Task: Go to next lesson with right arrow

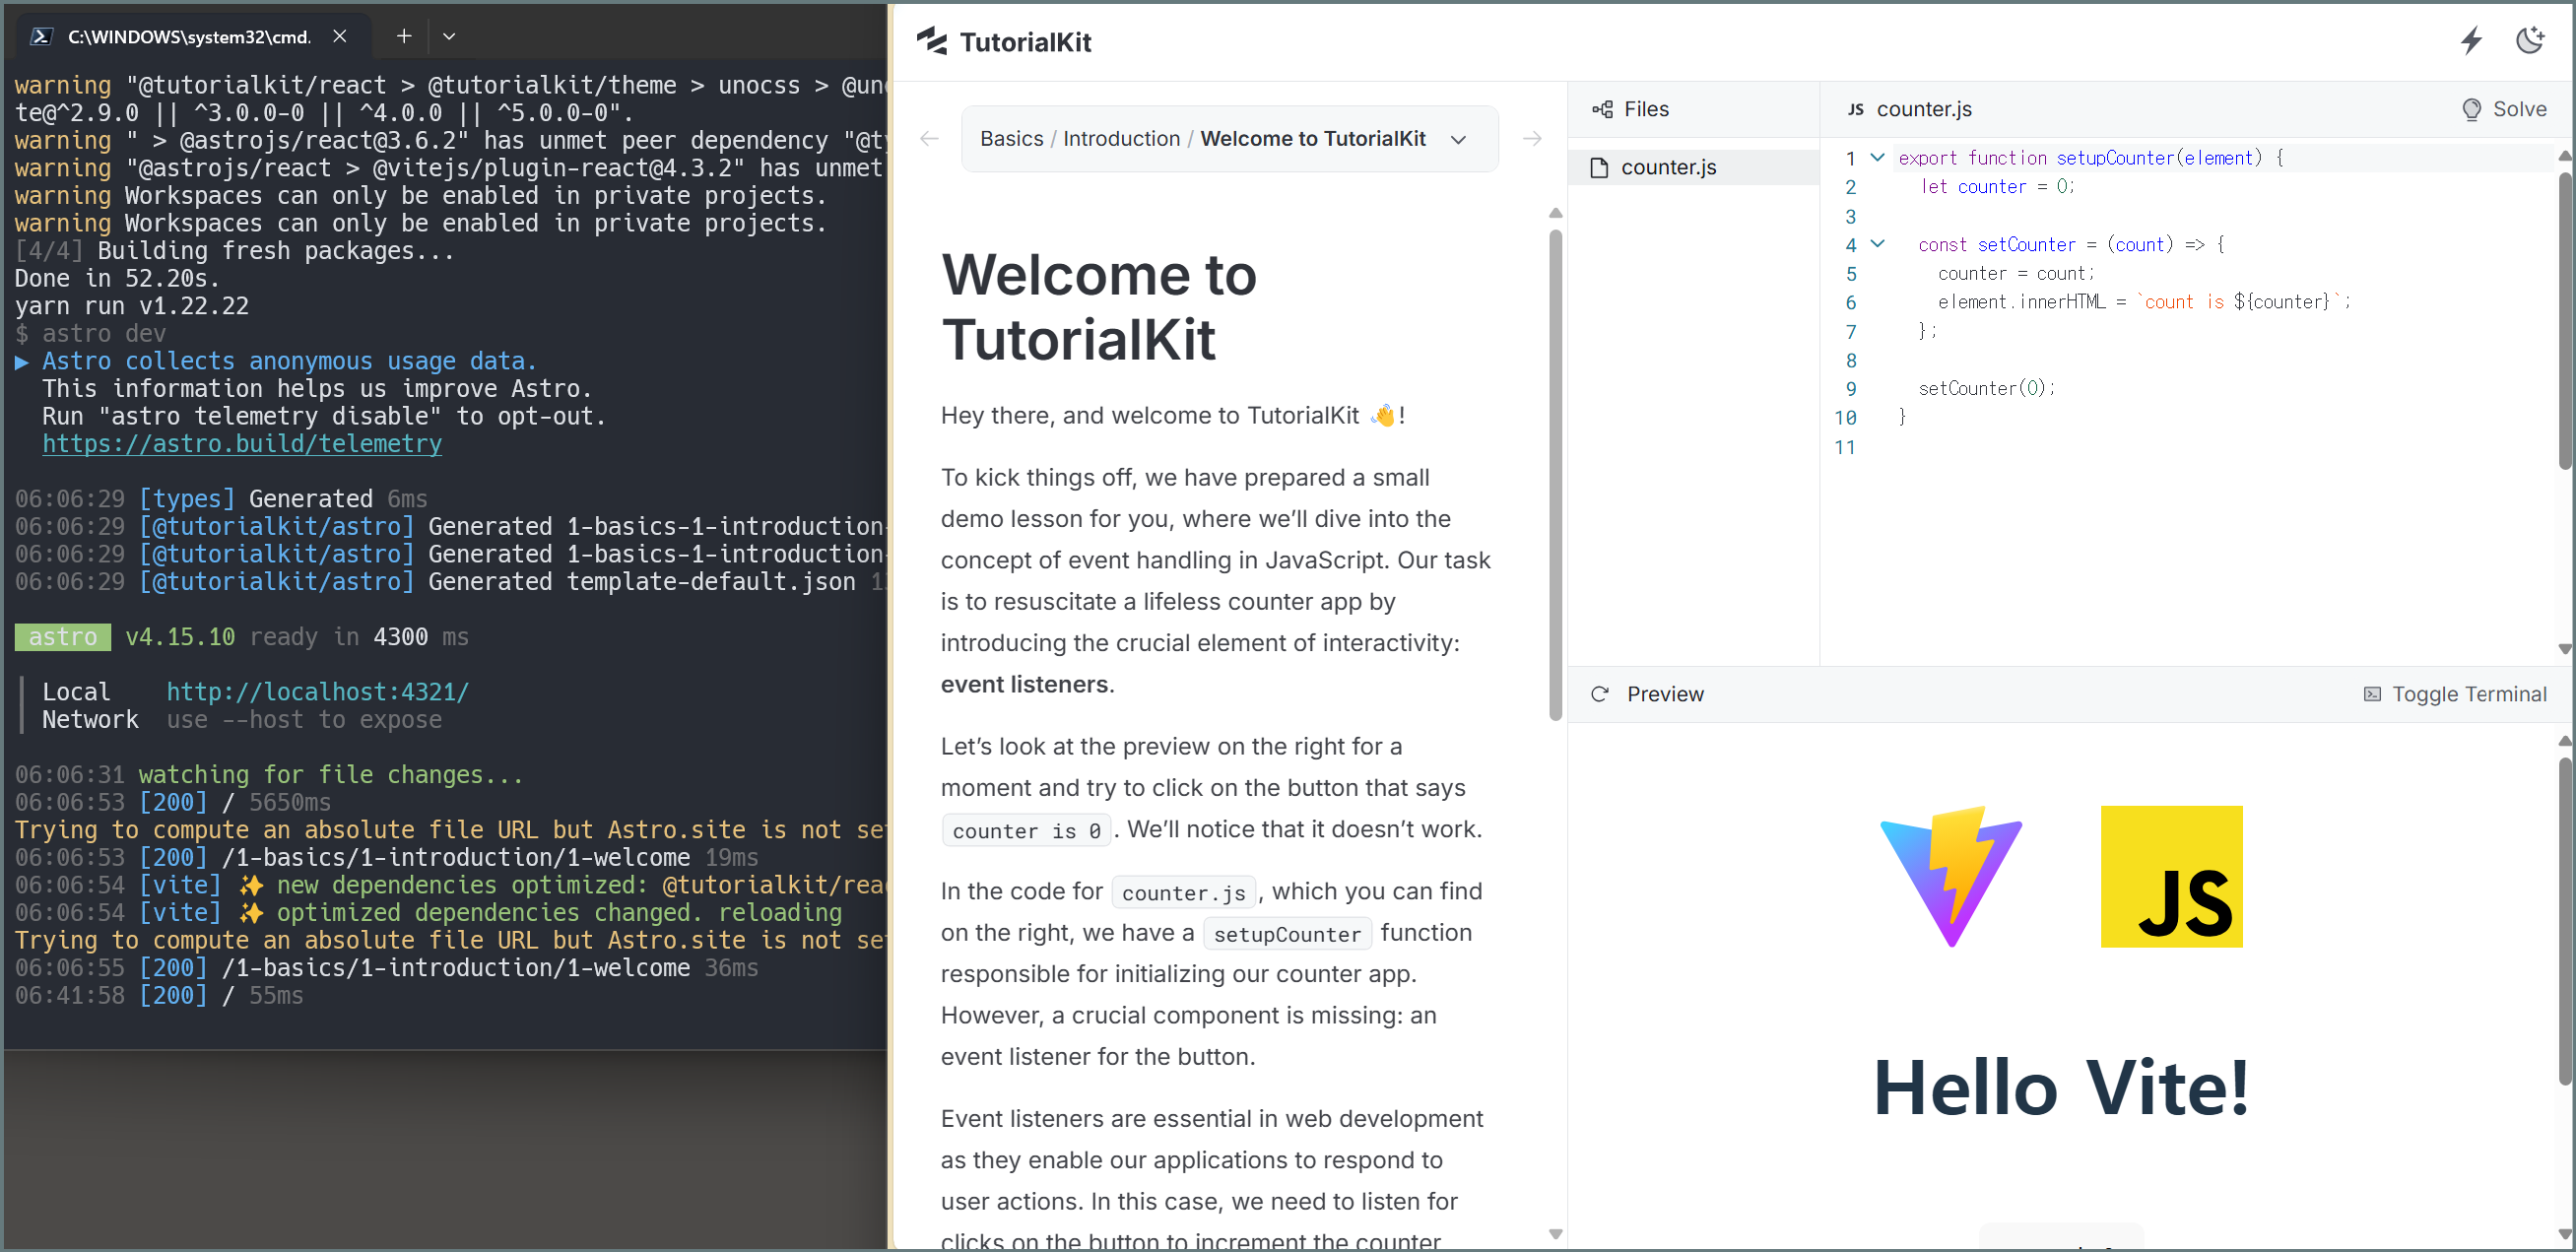Action: [1531, 139]
